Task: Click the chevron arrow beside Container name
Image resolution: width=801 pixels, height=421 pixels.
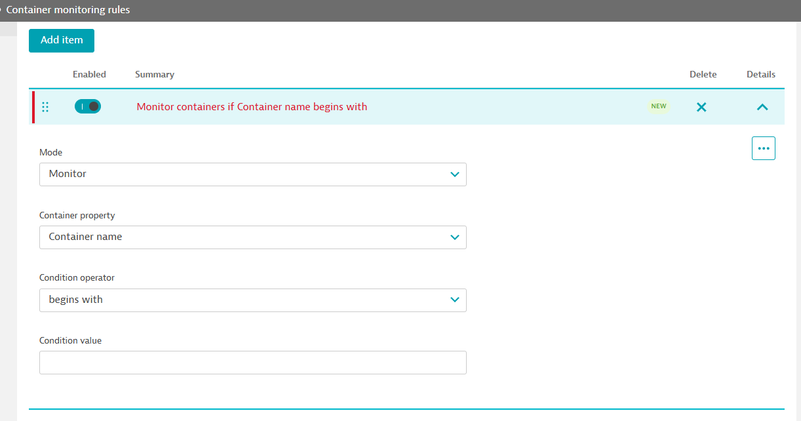Action: click(455, 237)
